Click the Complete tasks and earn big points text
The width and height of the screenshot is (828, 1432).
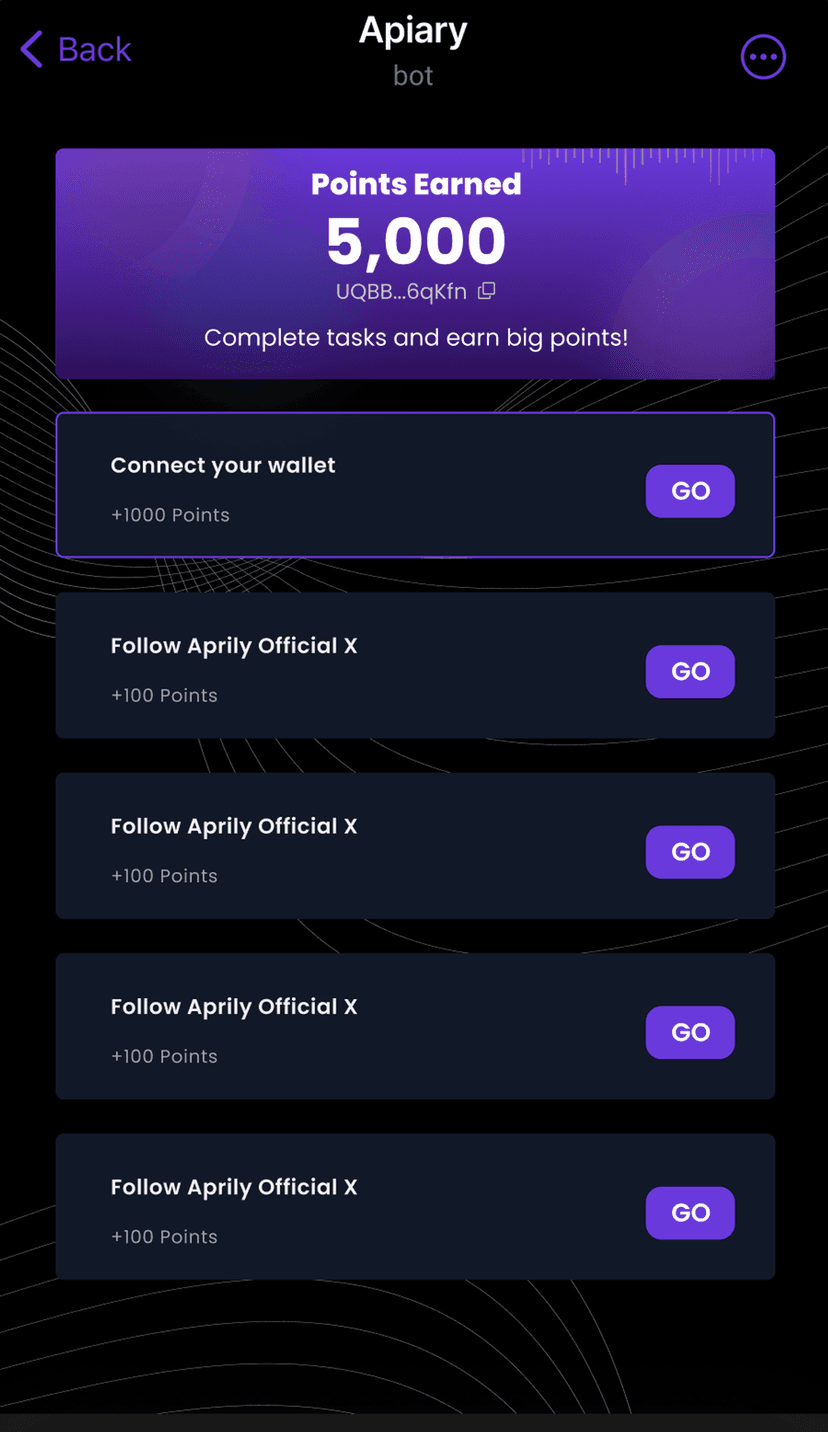[416, 338]
